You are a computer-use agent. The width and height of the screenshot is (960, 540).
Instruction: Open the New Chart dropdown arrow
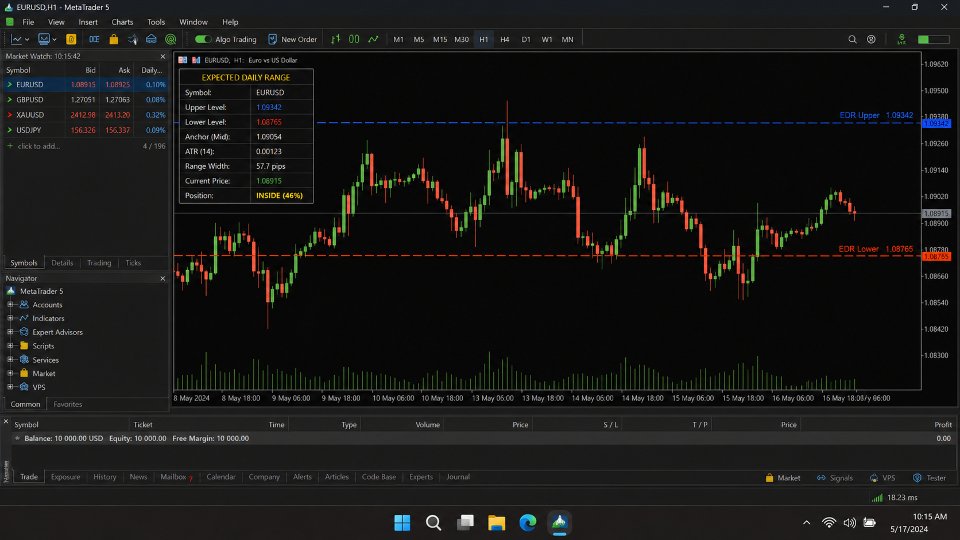click(x=27, y=40)
